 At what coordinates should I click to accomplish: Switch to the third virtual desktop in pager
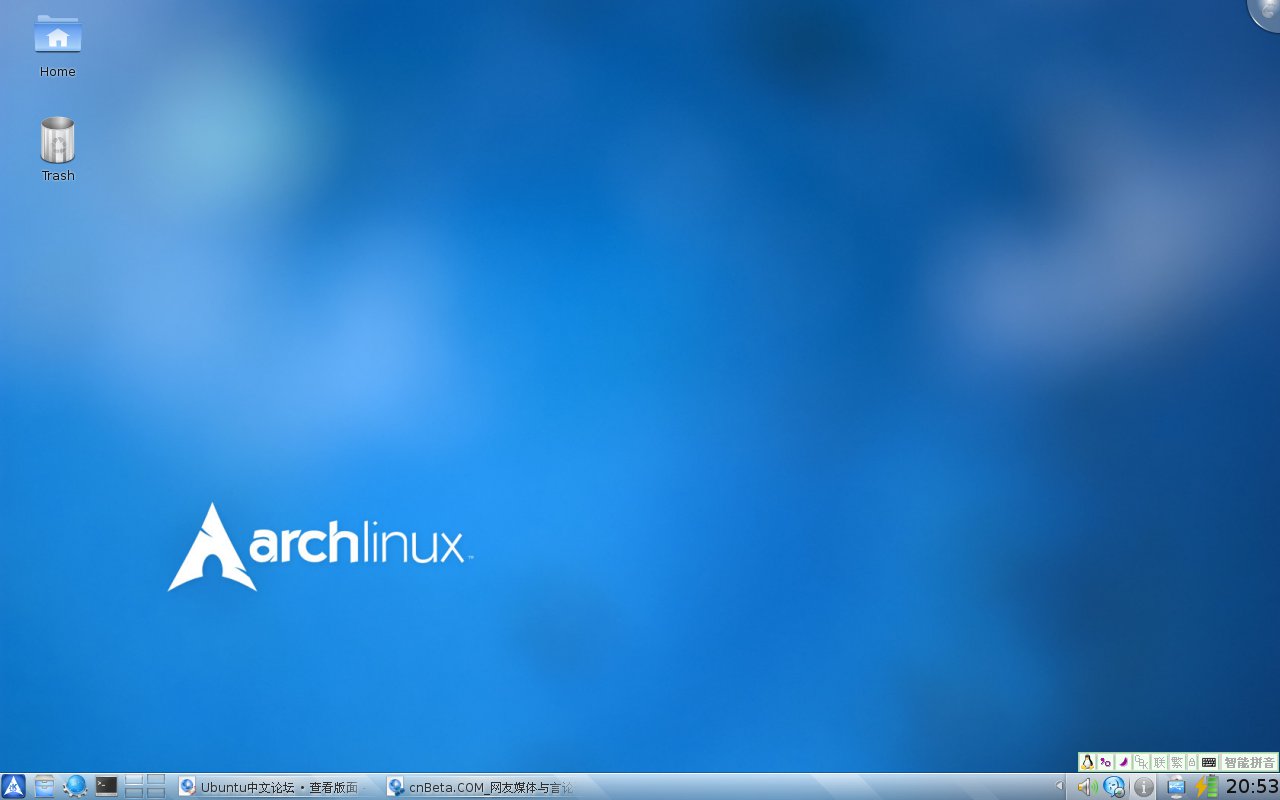coord(134,792)
